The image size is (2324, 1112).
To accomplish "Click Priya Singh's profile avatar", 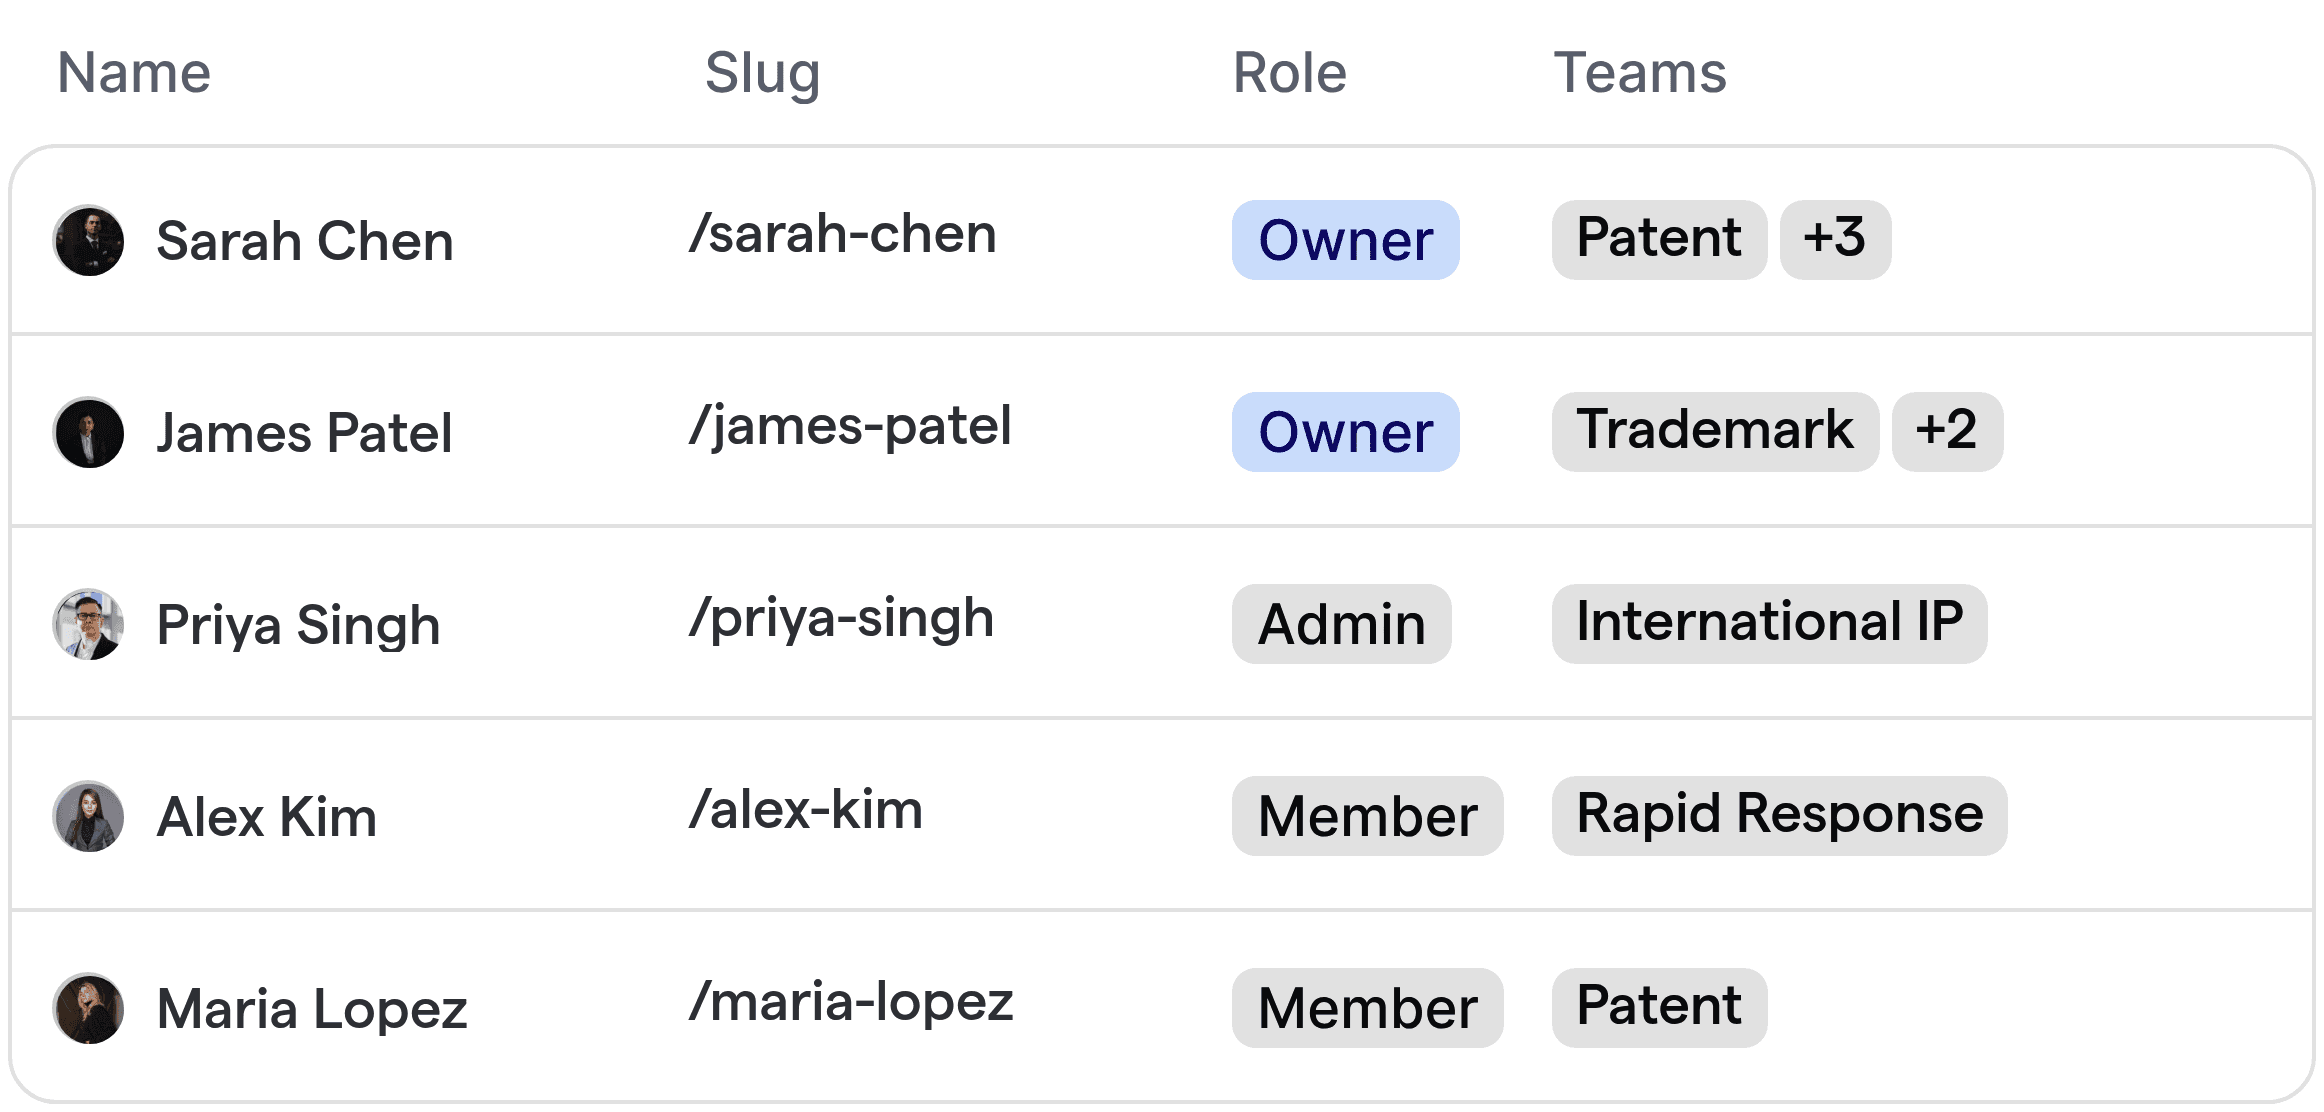I will coord(89,624).
